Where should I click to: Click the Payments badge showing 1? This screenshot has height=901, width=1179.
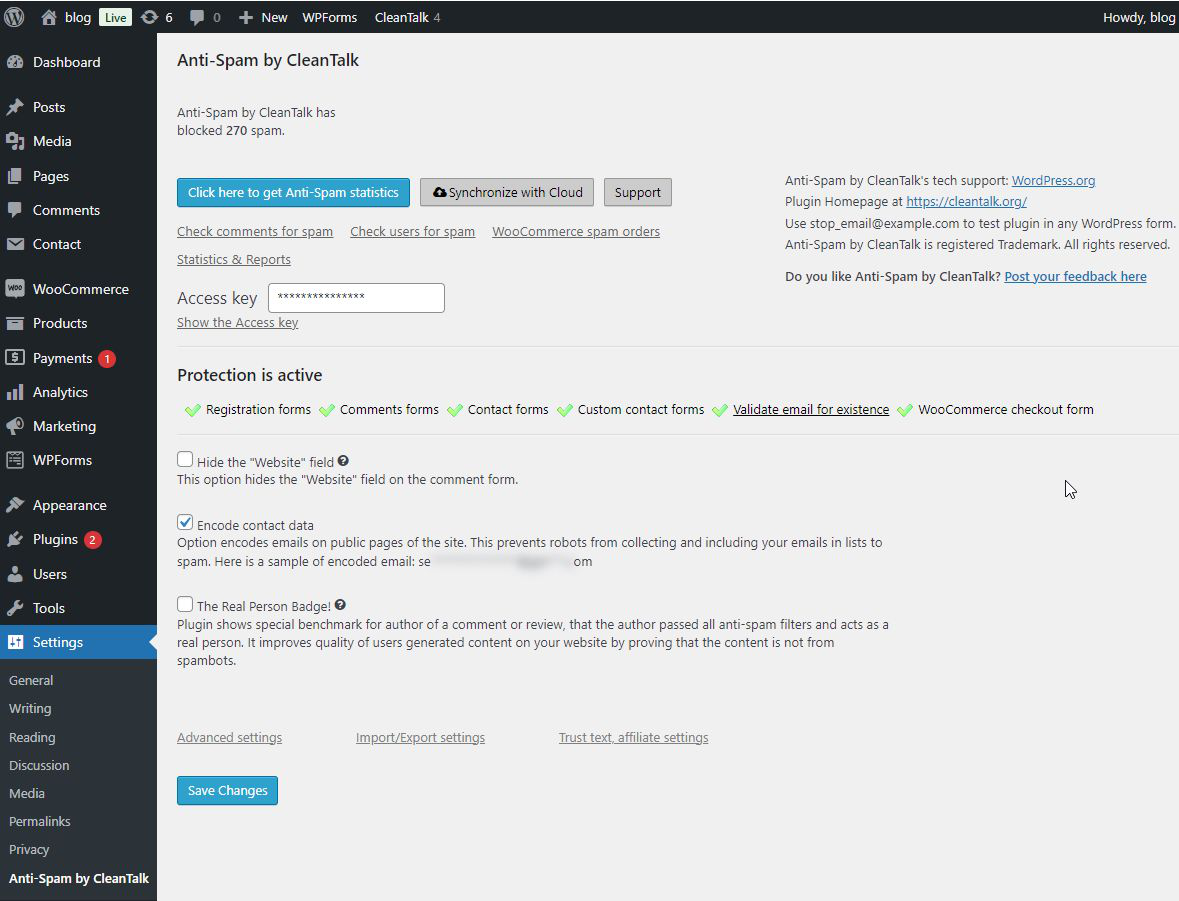tap(107, 359)
